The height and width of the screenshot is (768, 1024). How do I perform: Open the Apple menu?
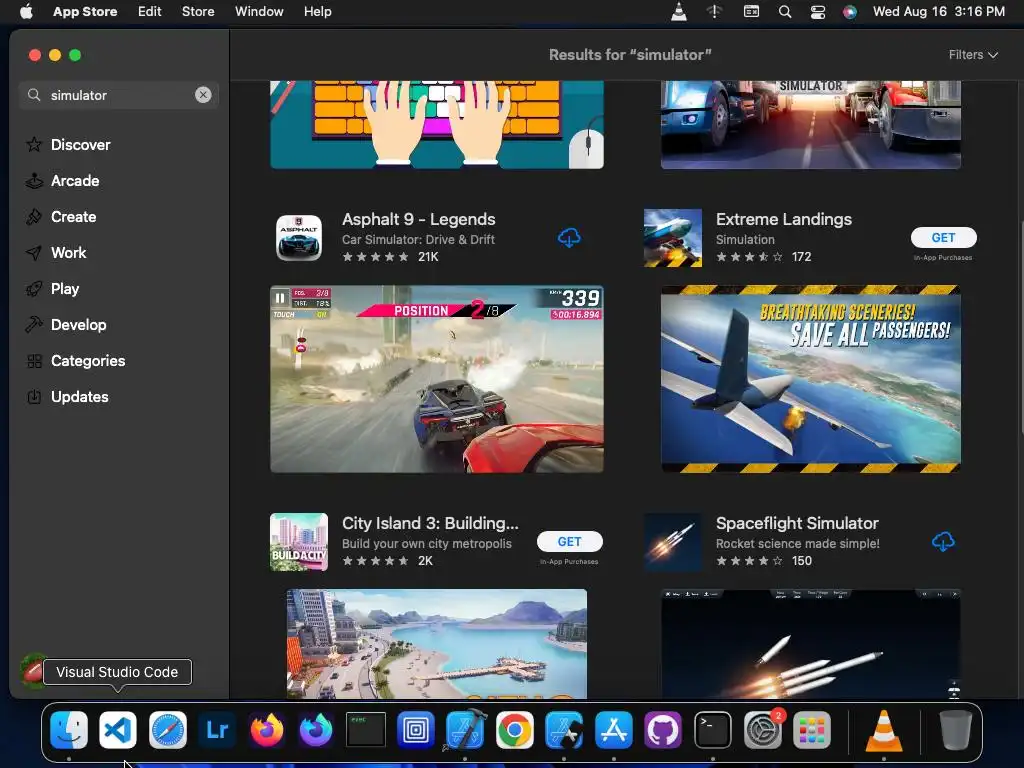click(x=26, y=12)
